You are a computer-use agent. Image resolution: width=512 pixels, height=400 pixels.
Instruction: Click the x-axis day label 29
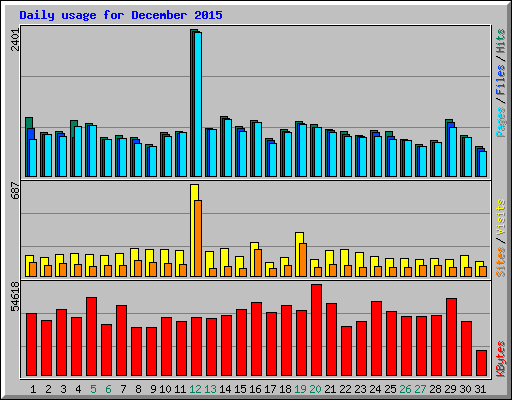coord(450,389)
